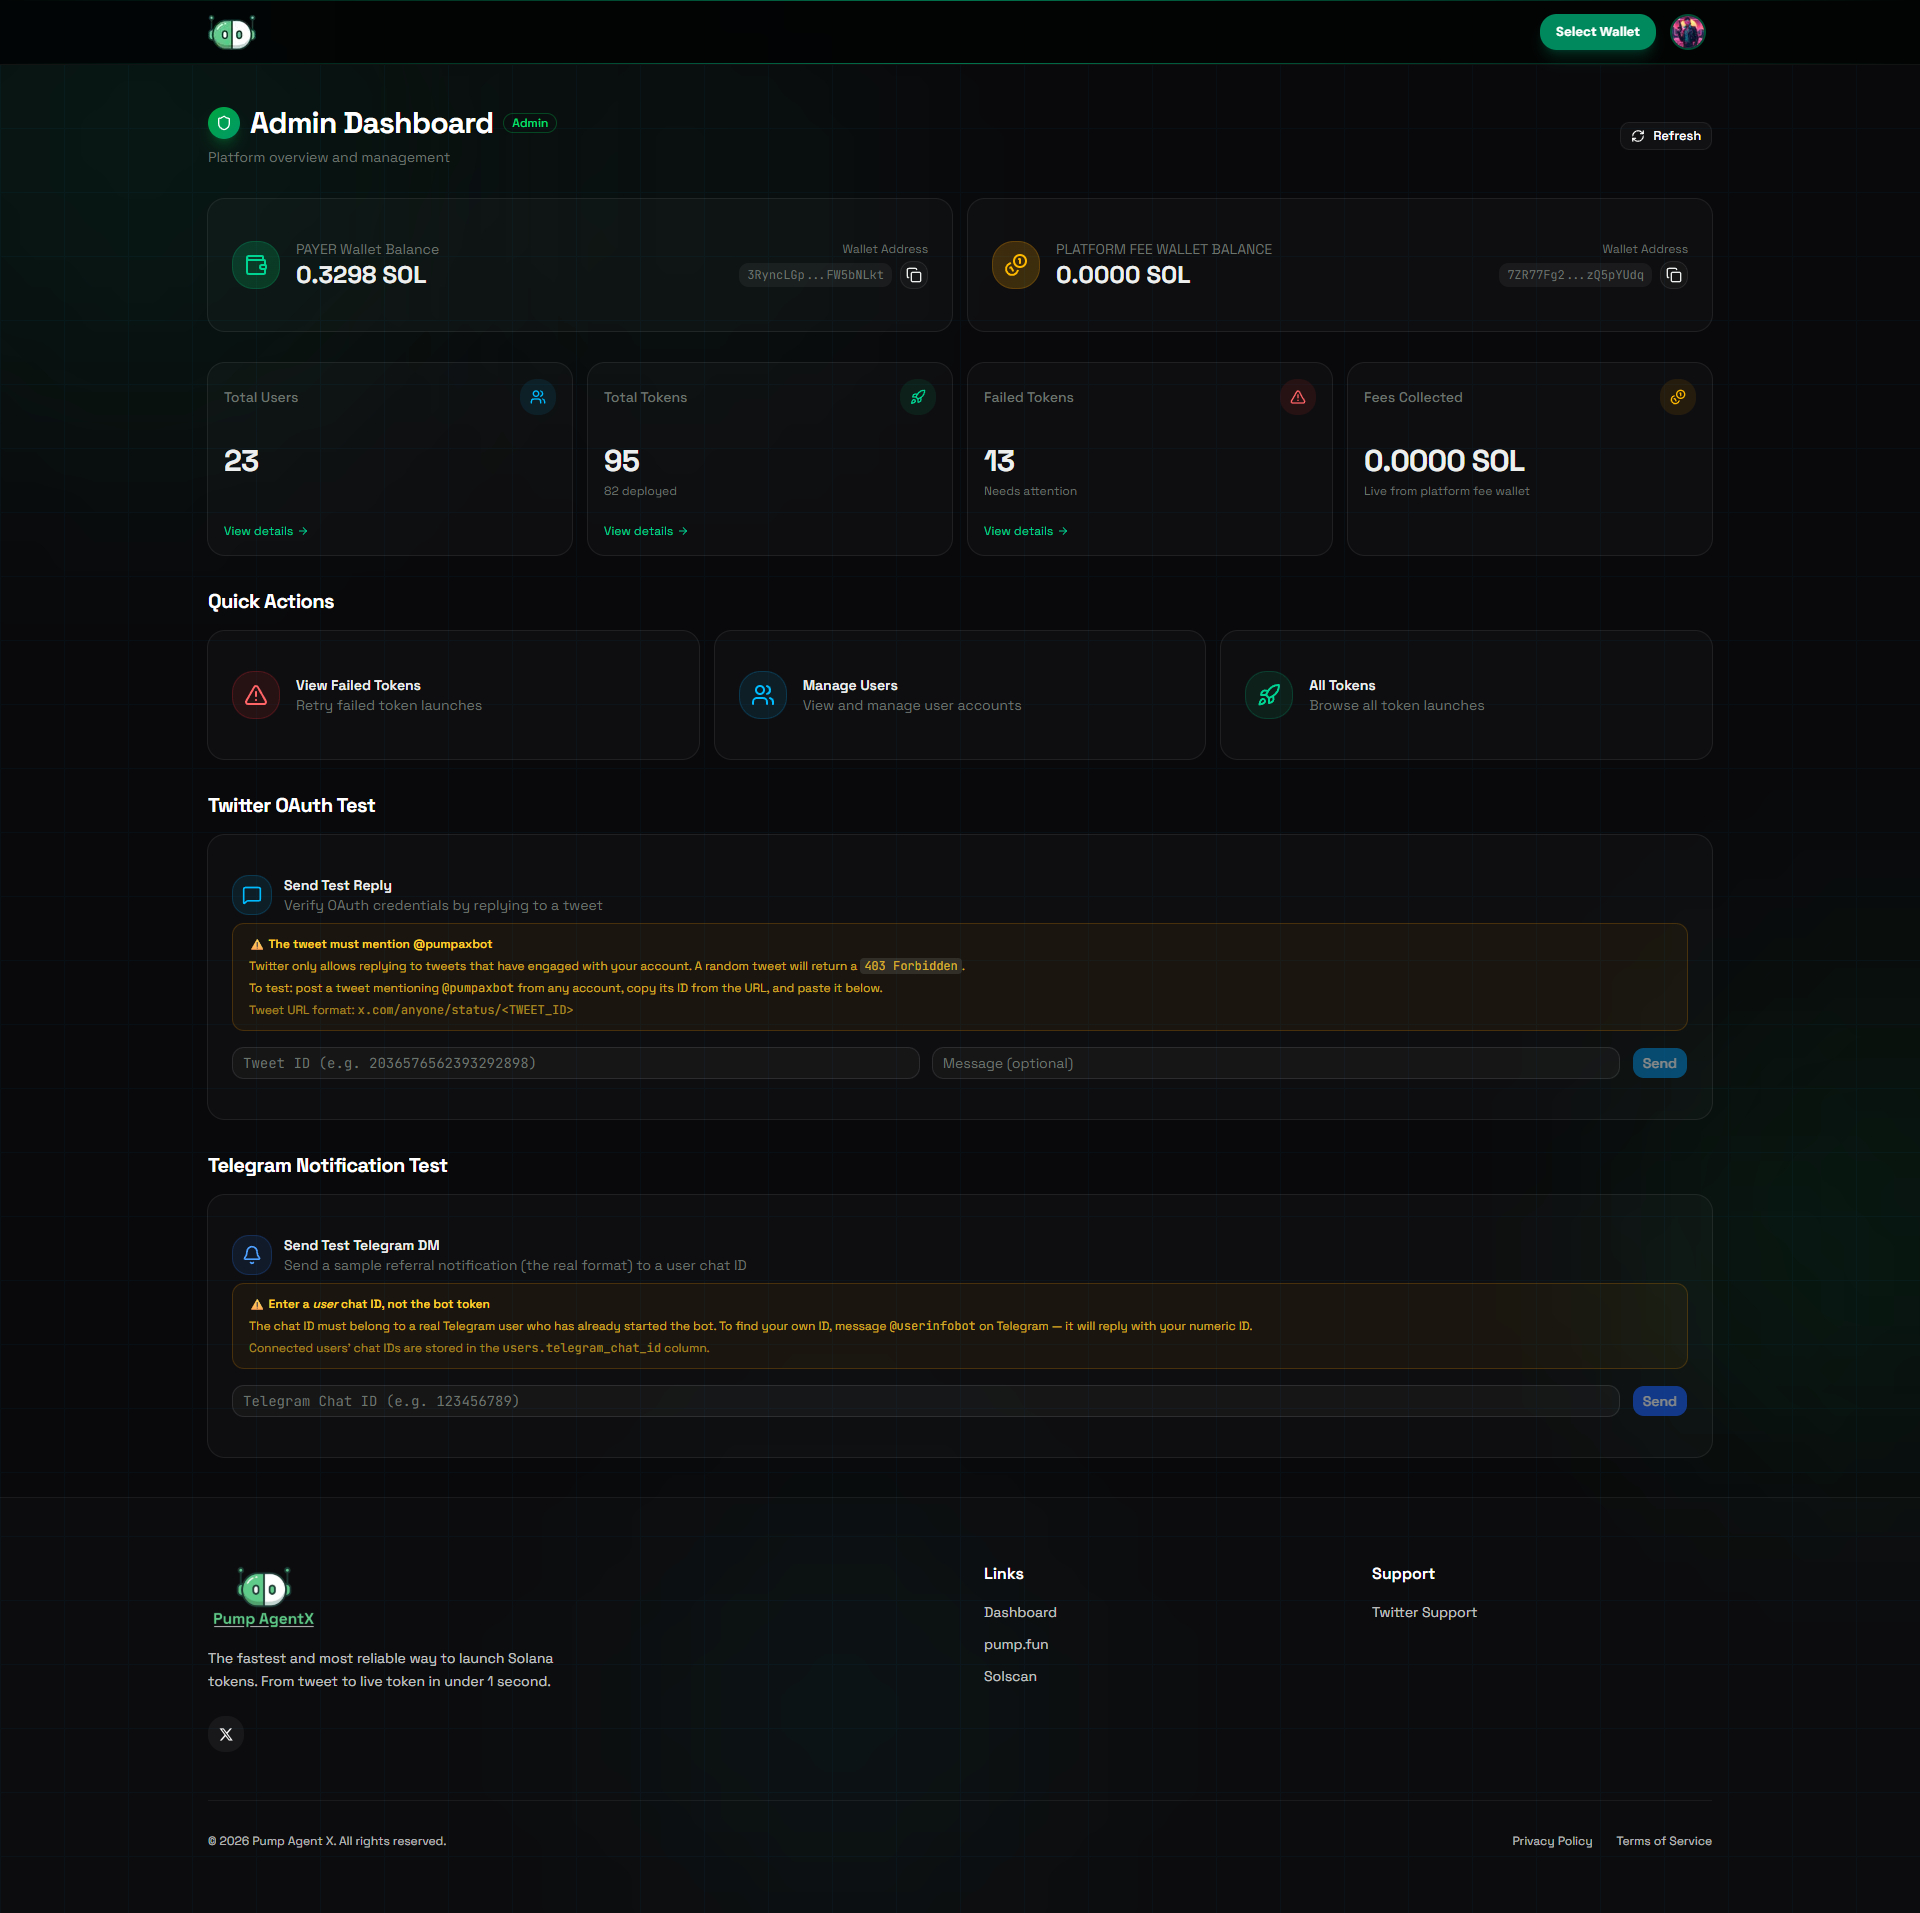
Task: Copy the platform fee wallet address
Action: click(1674, 275)
